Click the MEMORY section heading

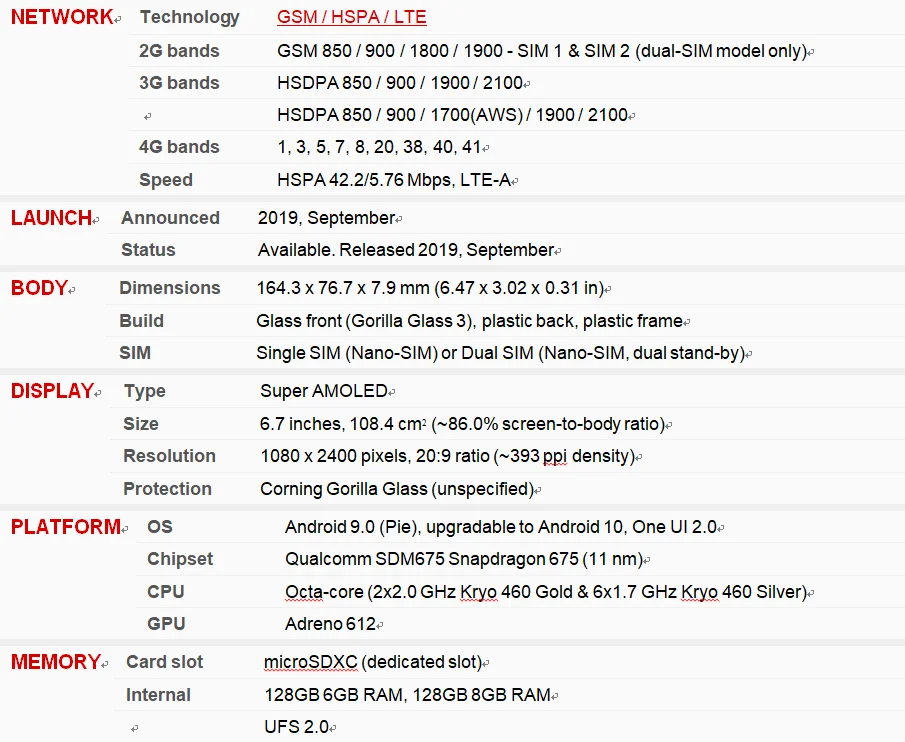point(56,662)
